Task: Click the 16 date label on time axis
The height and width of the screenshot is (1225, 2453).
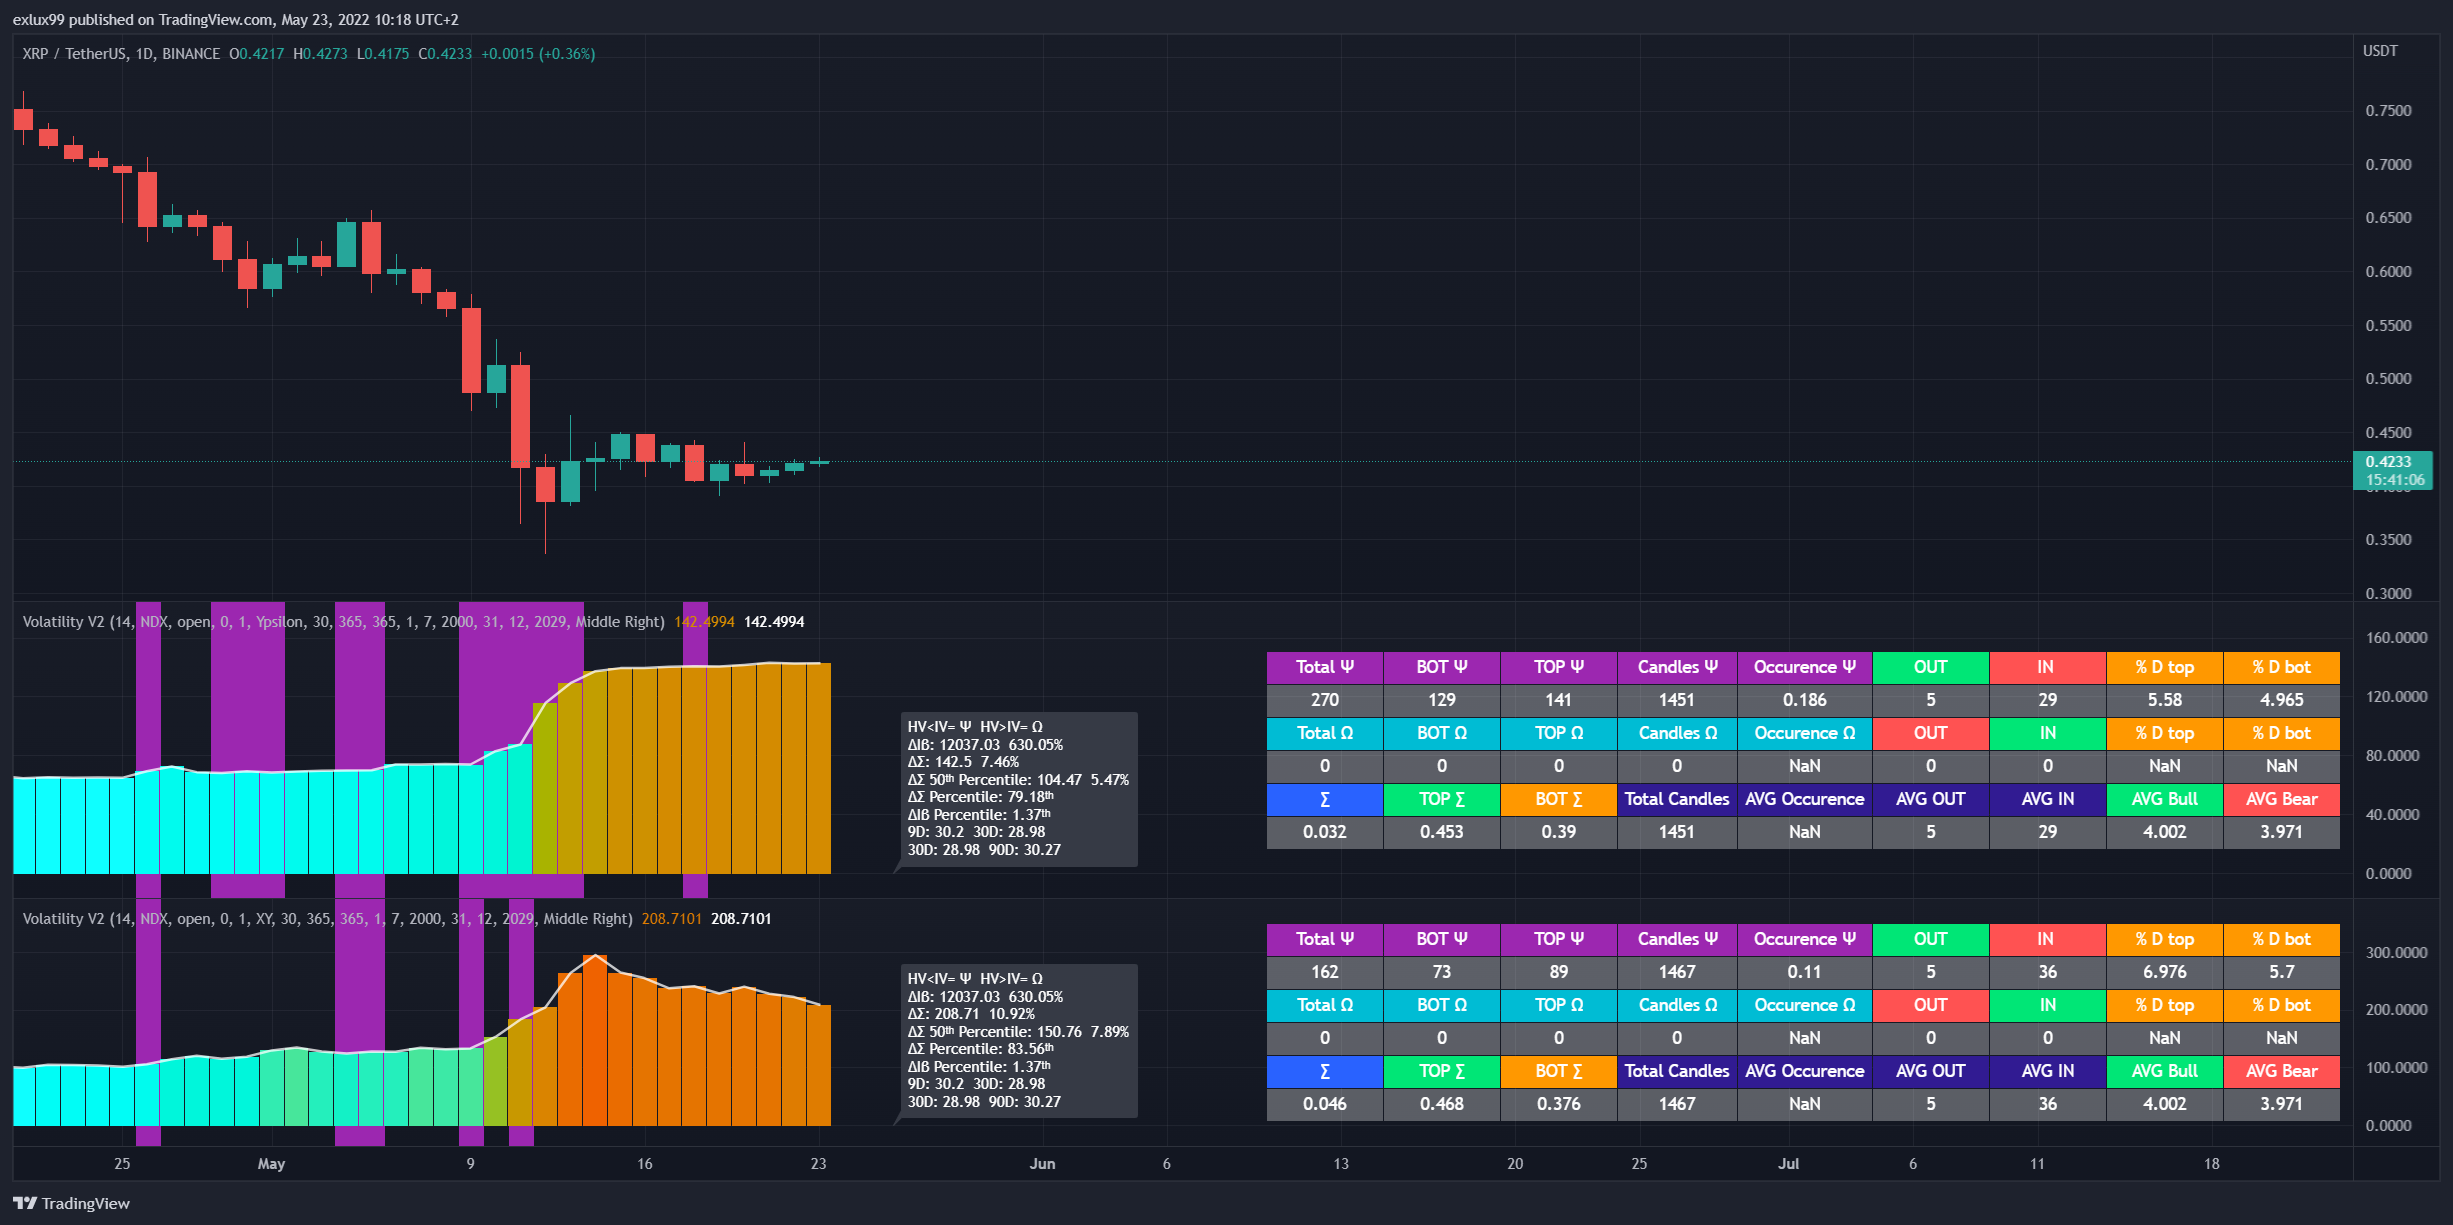Action: [x=645, y=1164]
